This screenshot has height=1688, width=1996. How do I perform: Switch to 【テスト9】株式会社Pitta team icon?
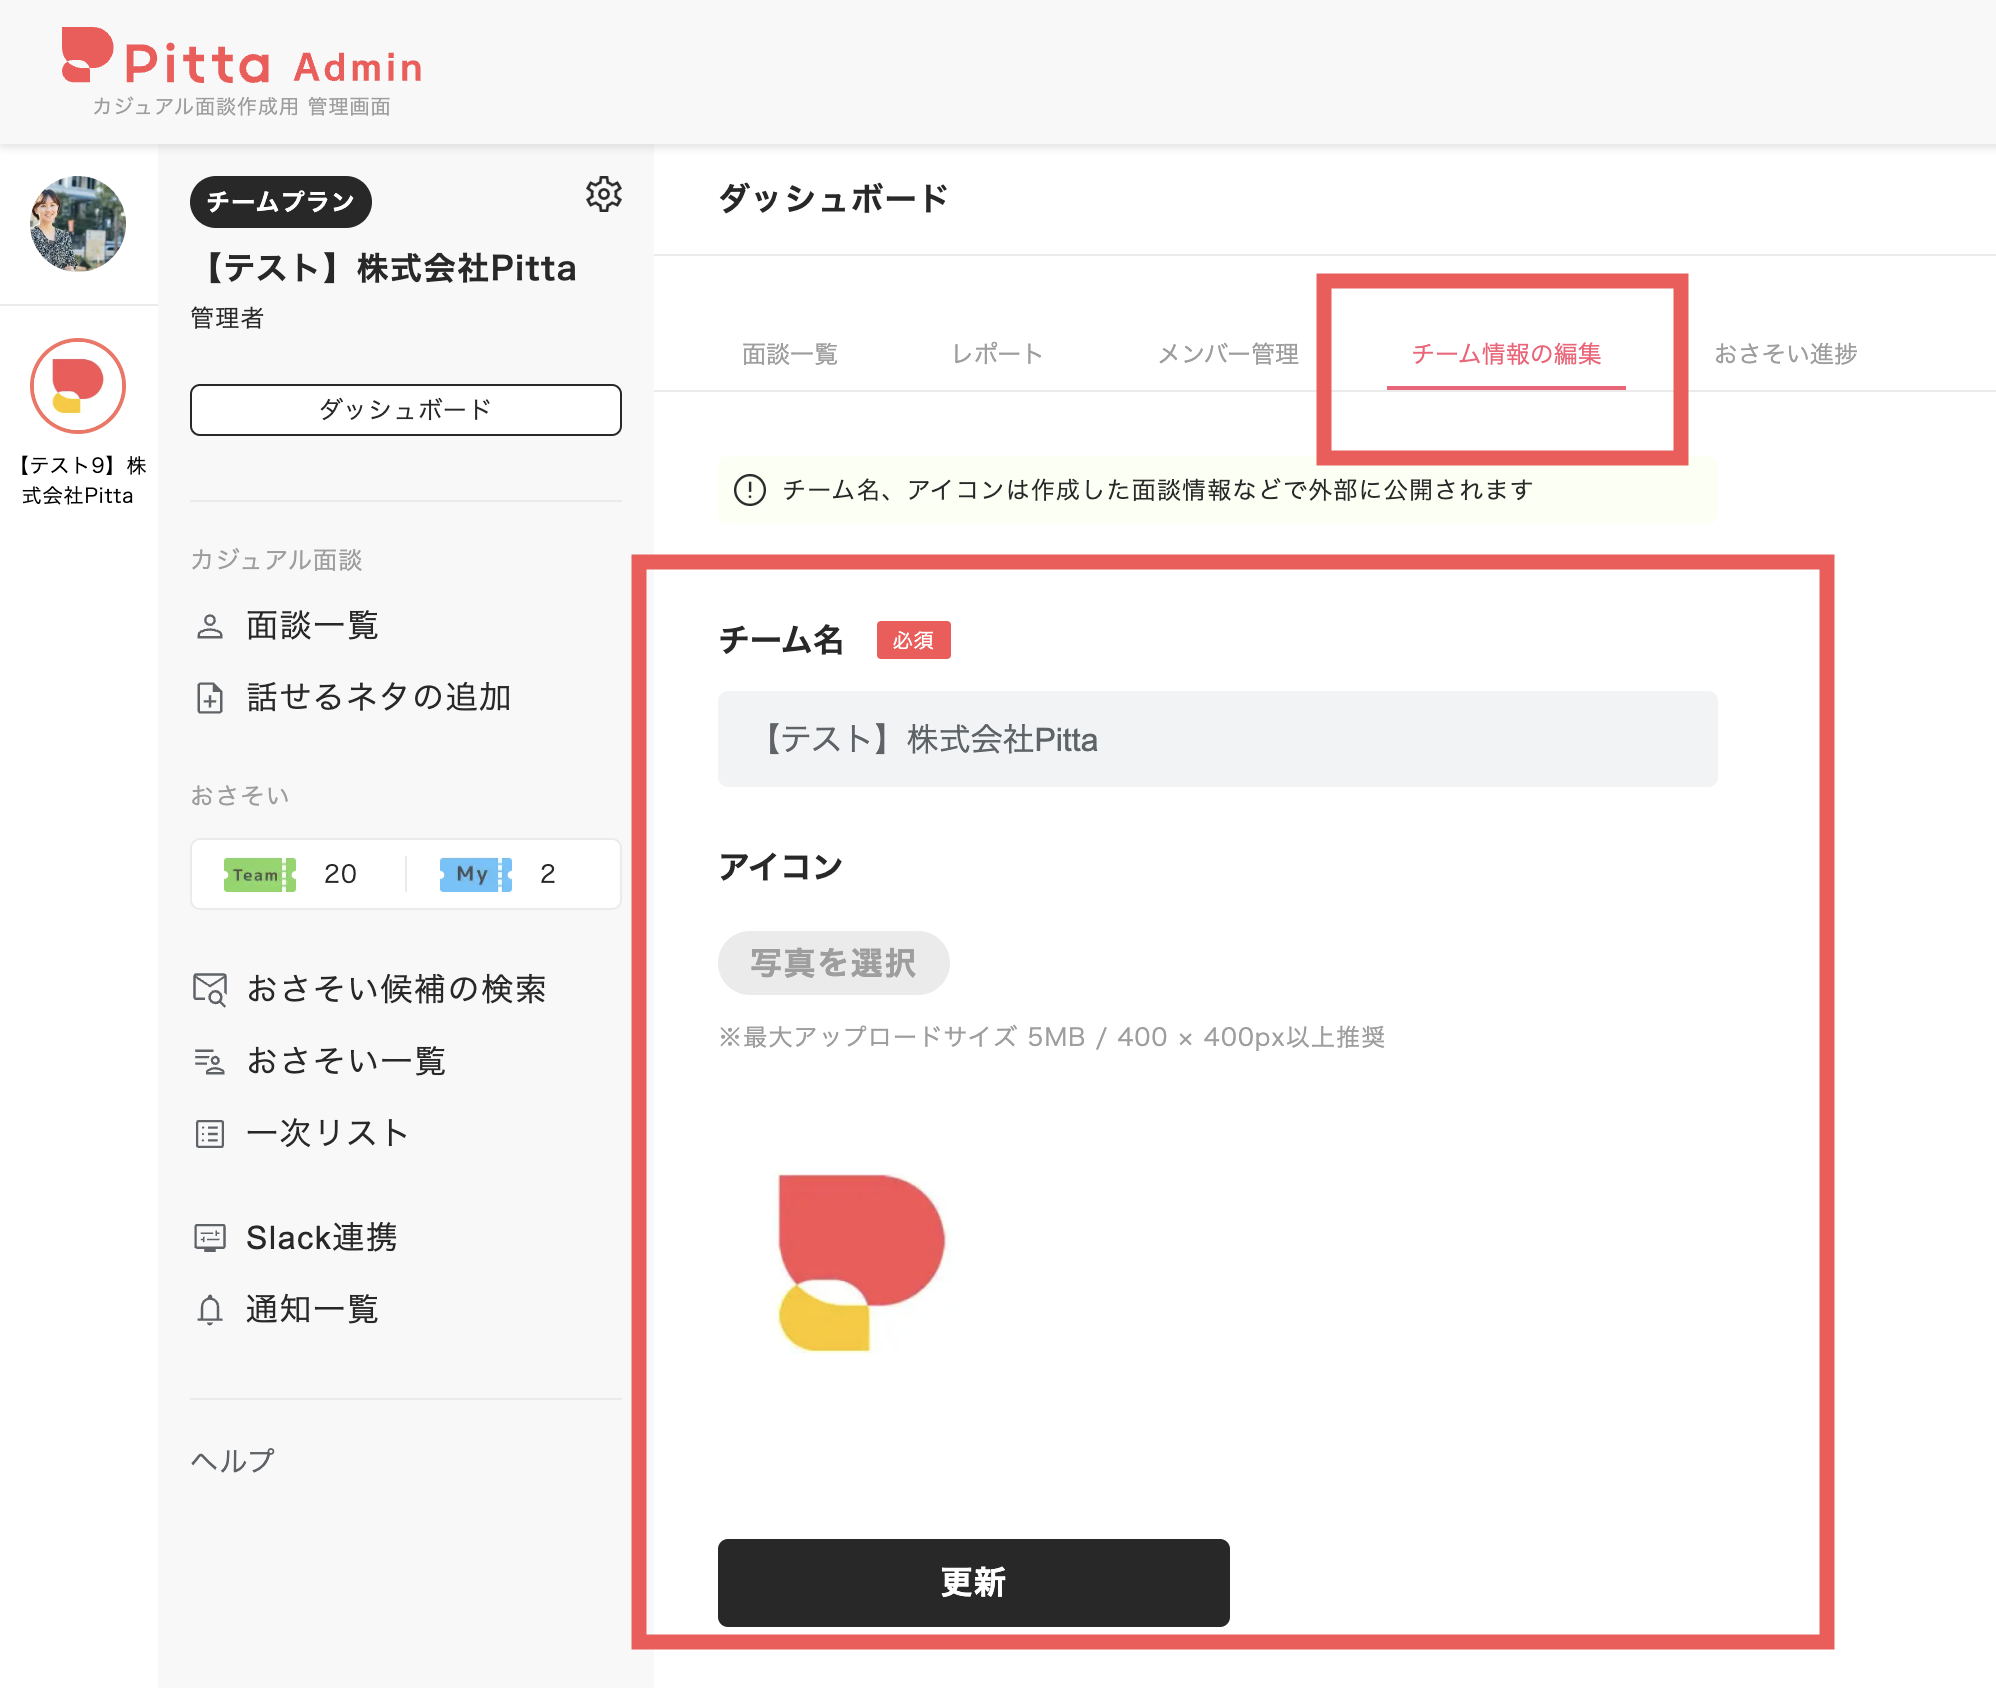(78, 386)
